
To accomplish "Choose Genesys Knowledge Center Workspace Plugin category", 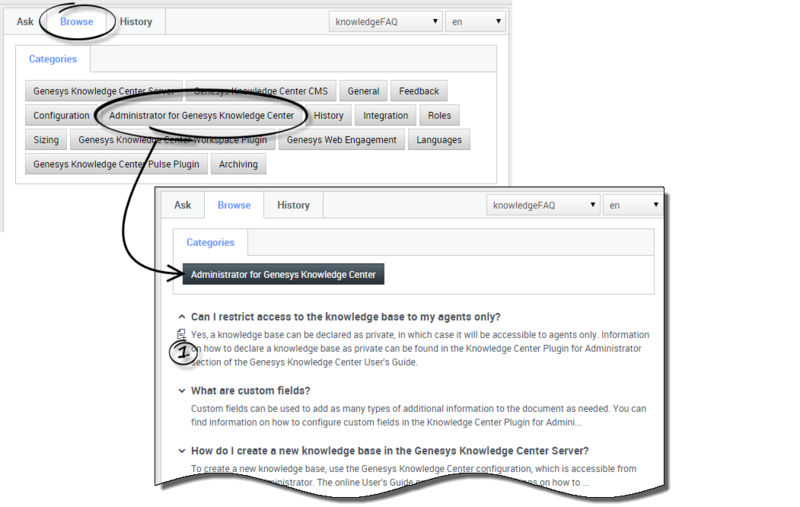I will click(172, 140).
